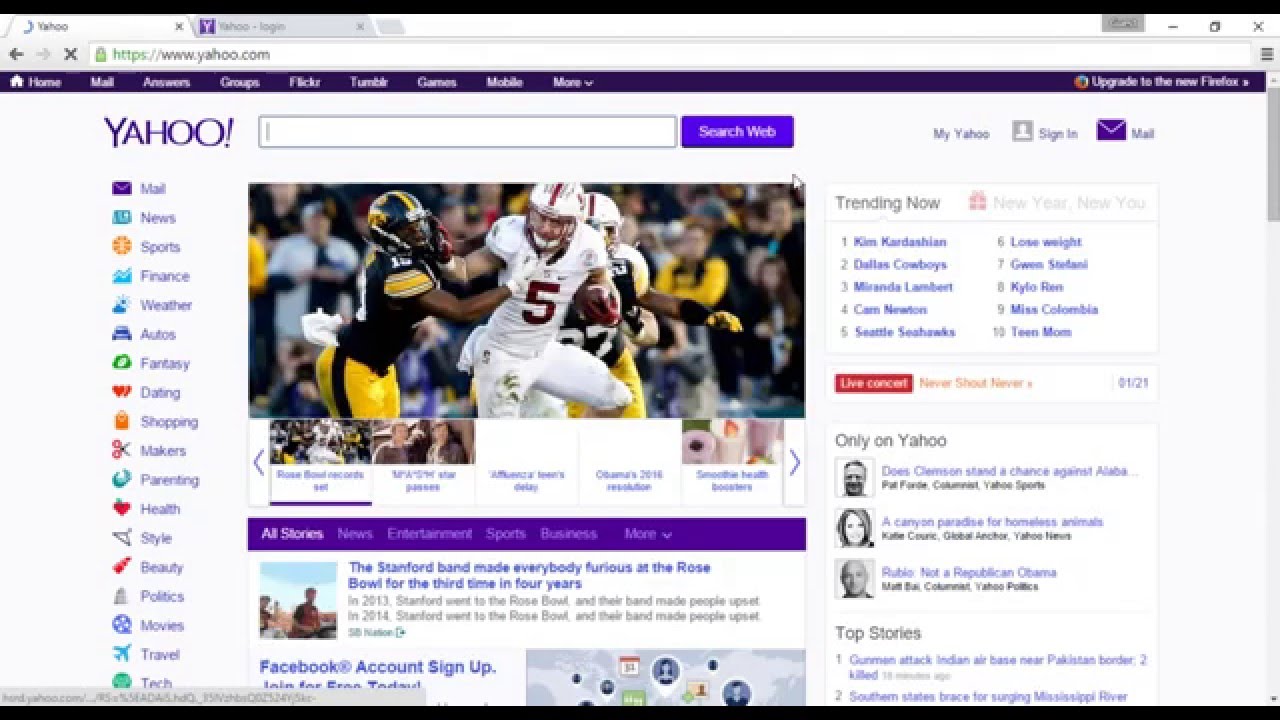Viewport: 1280px width, 720px height.
Task: Select the Movies film reel icon
Action: (122, 625)
